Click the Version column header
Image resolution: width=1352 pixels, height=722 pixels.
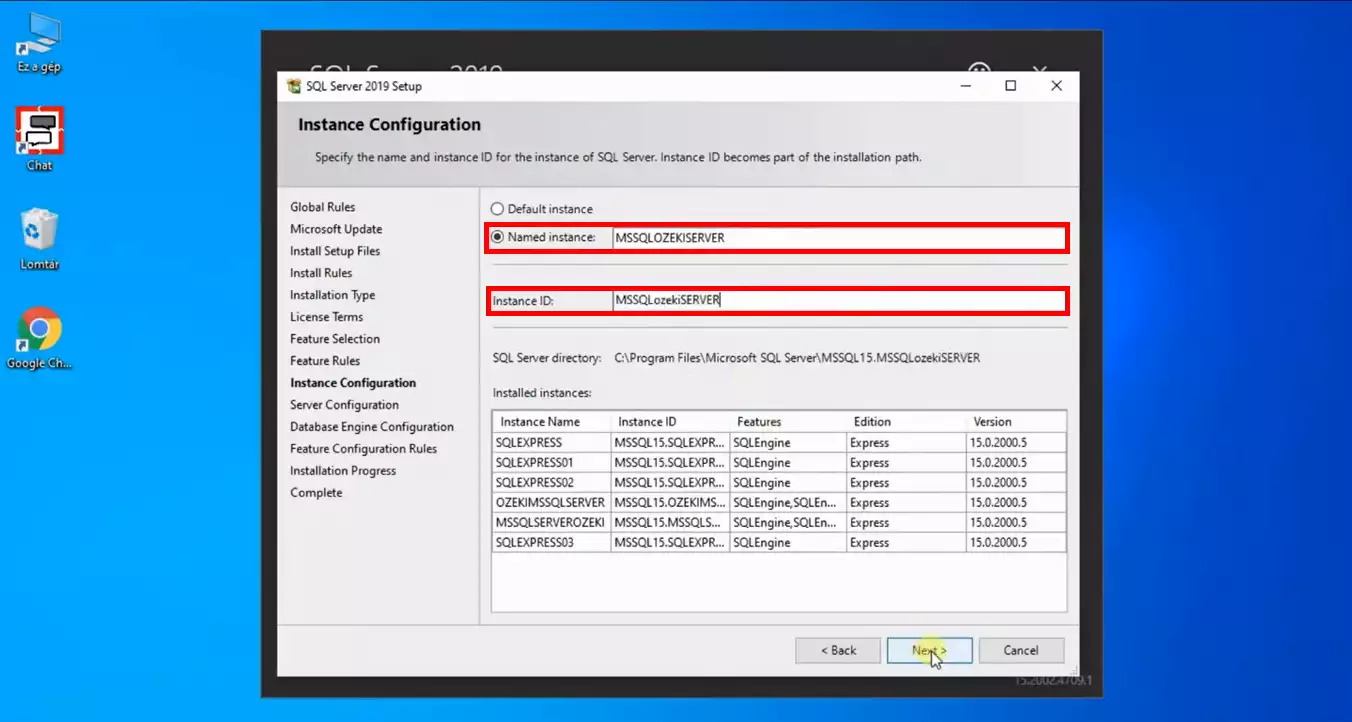point(1016,422)
